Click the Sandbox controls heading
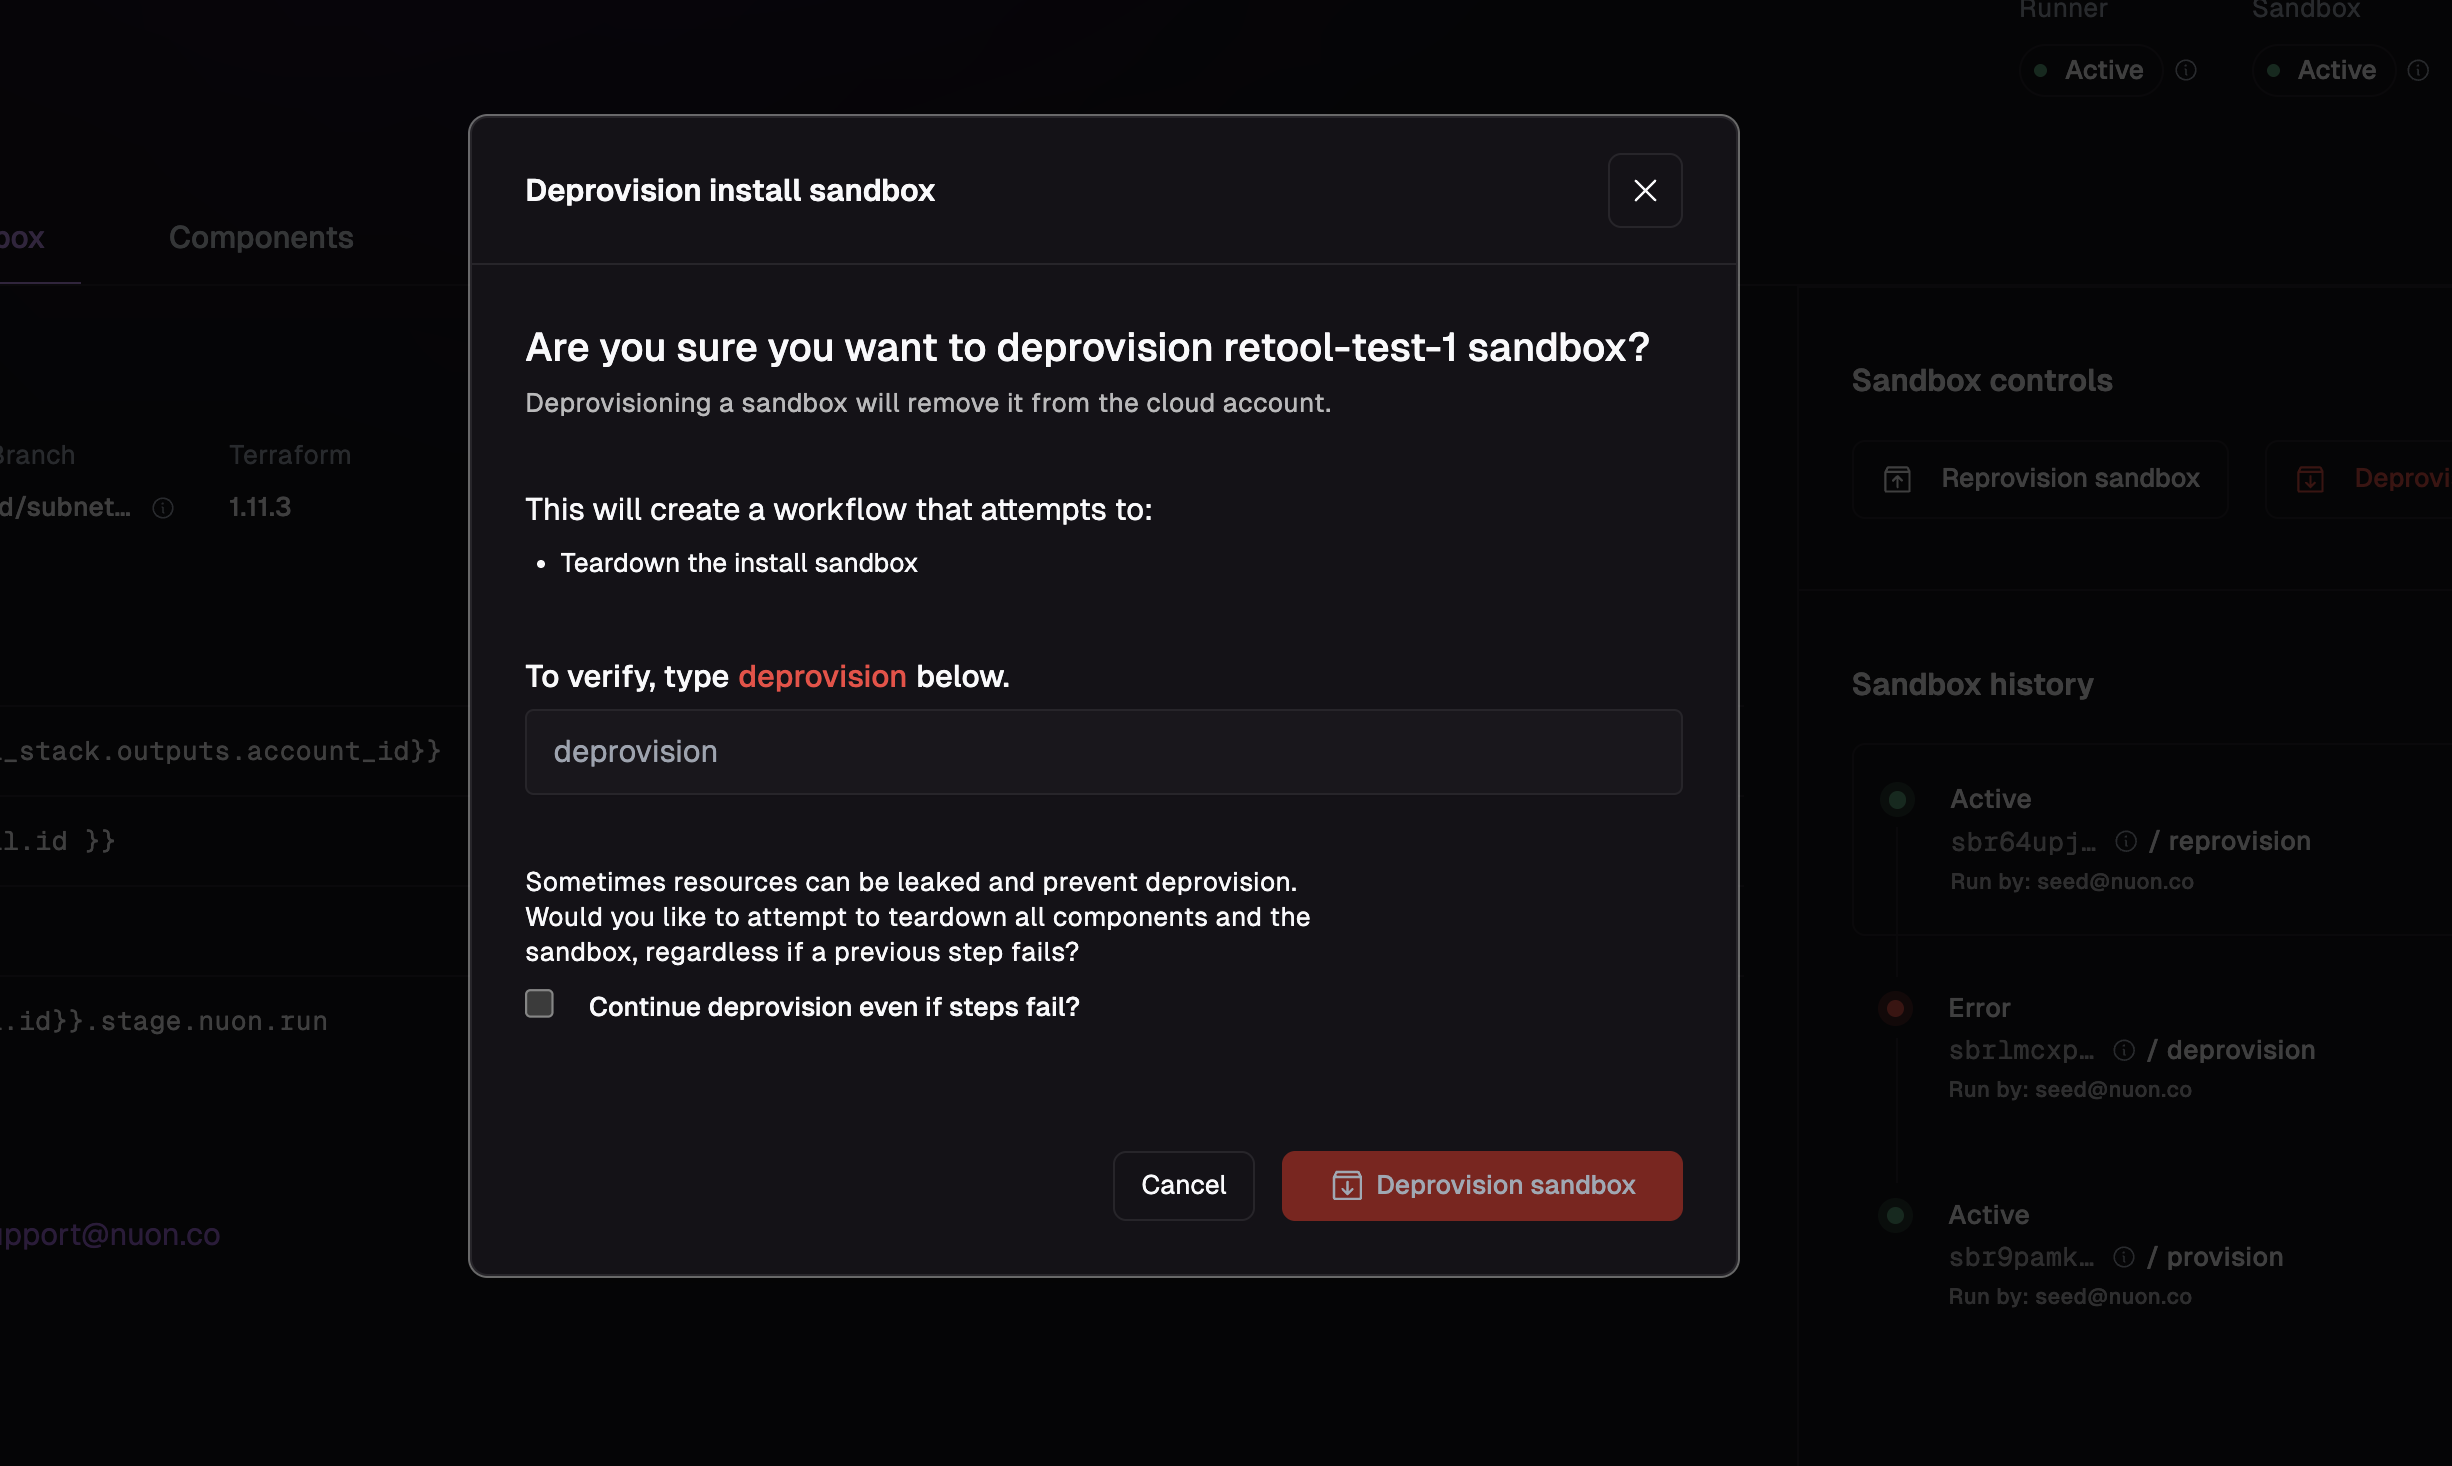The height and width of the screenshot is (1466, 2452). 1982,380
